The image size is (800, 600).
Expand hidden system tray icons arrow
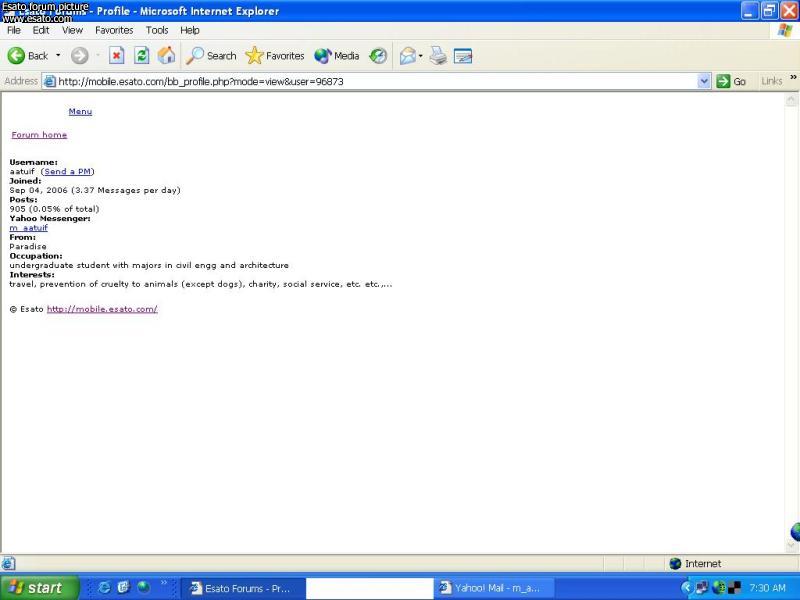686,588
